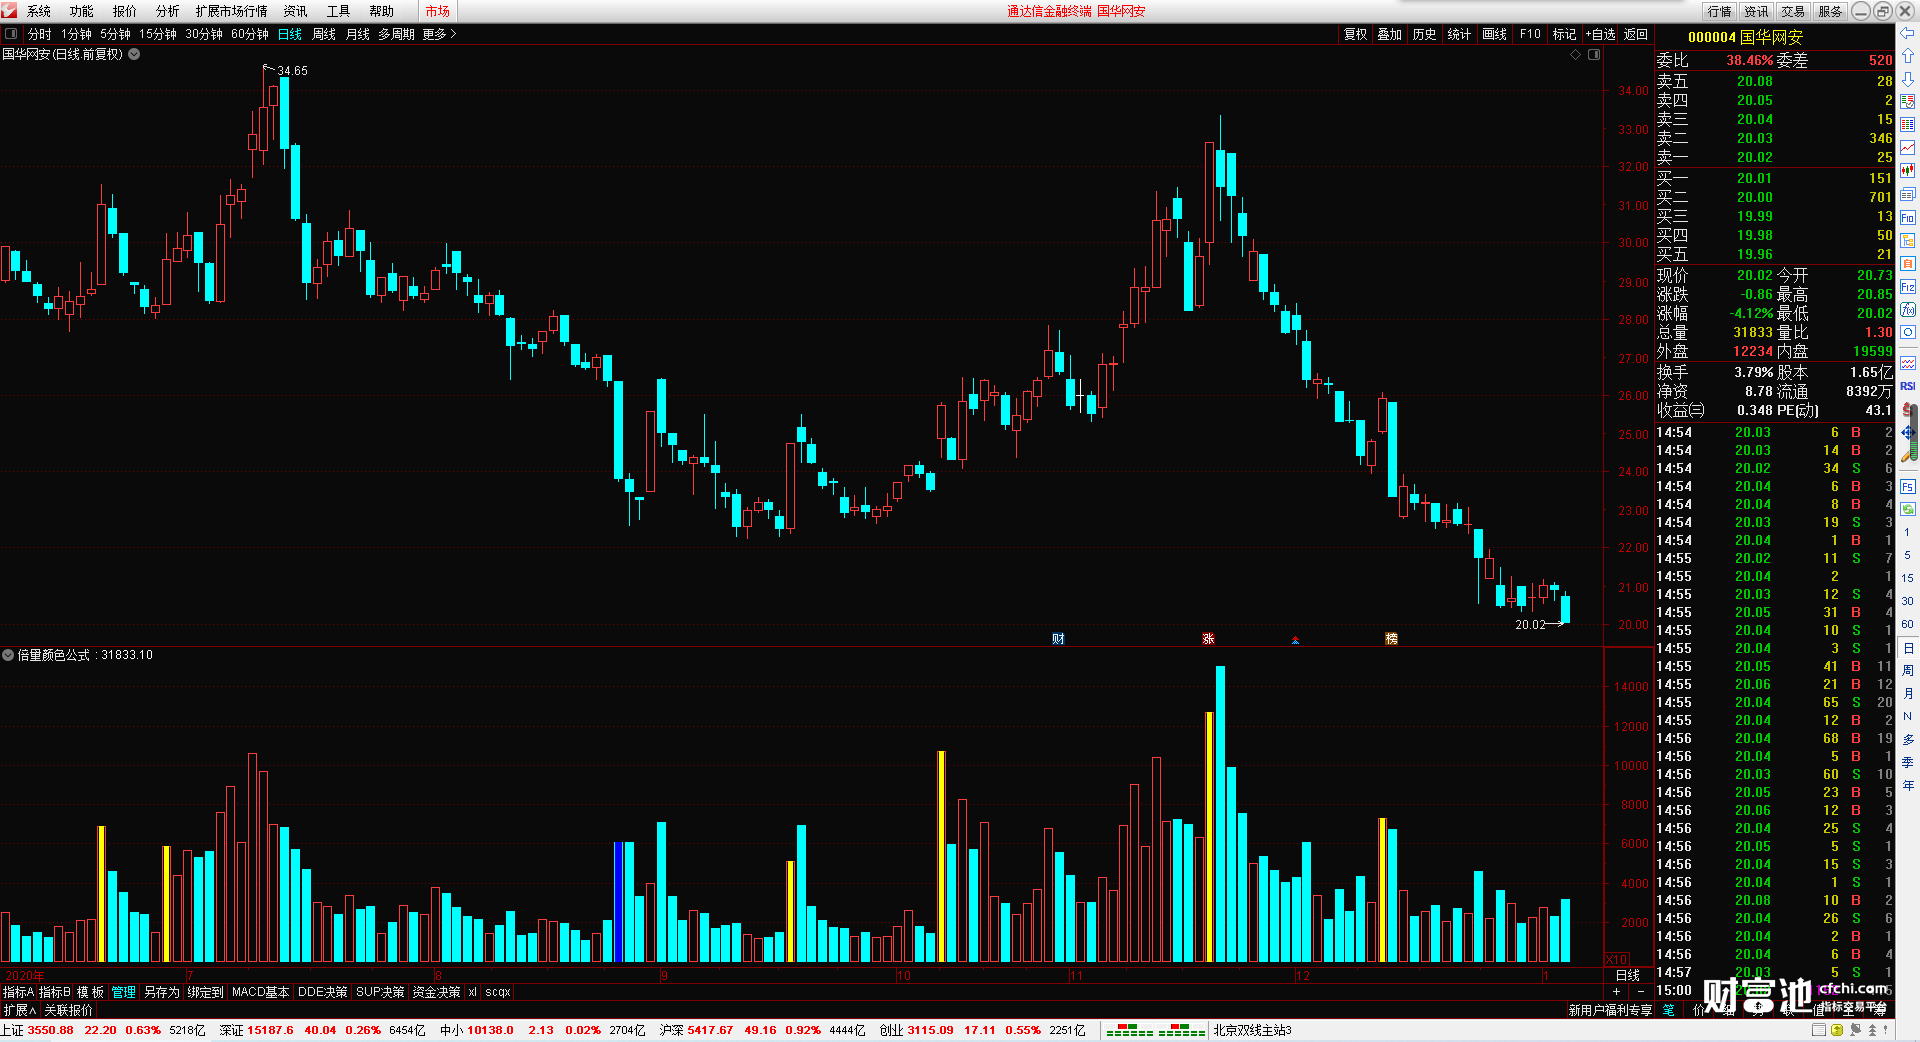Open the 系统 menu

tap(39, 11)
